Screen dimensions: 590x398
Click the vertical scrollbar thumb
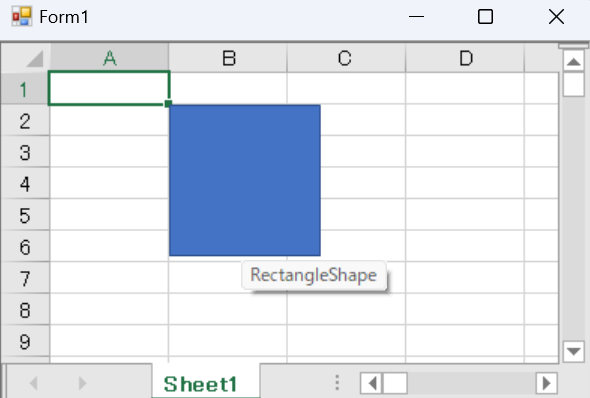pyautogui.click(x=573, y=84)
